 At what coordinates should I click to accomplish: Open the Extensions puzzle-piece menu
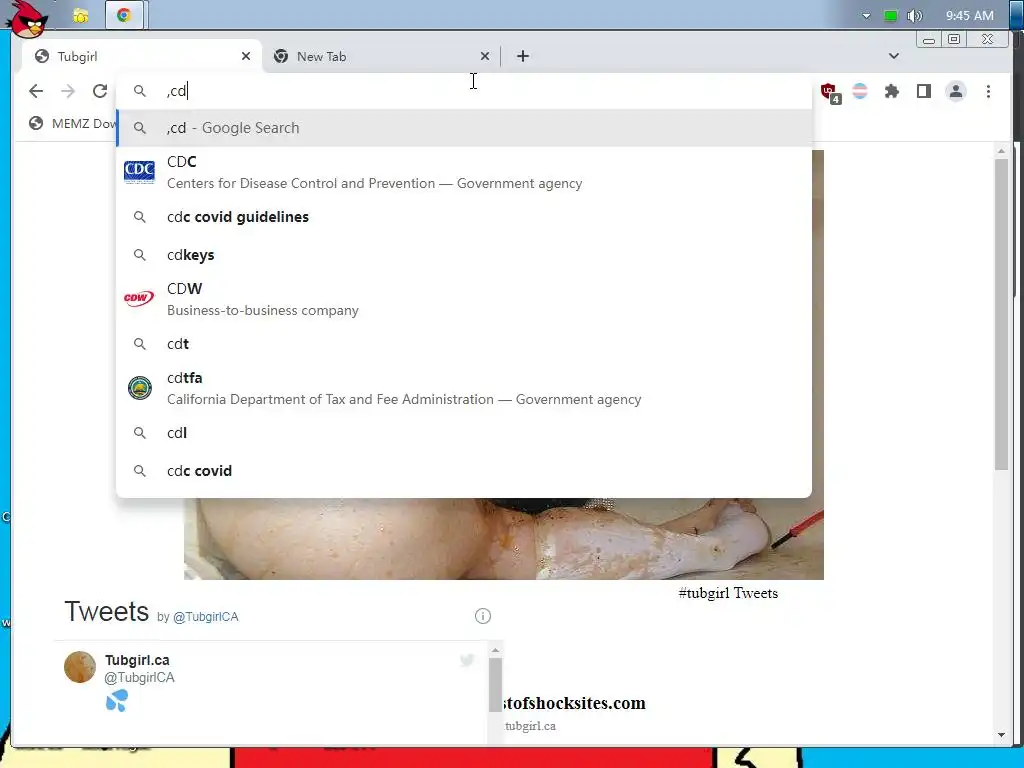pos(891,91)
